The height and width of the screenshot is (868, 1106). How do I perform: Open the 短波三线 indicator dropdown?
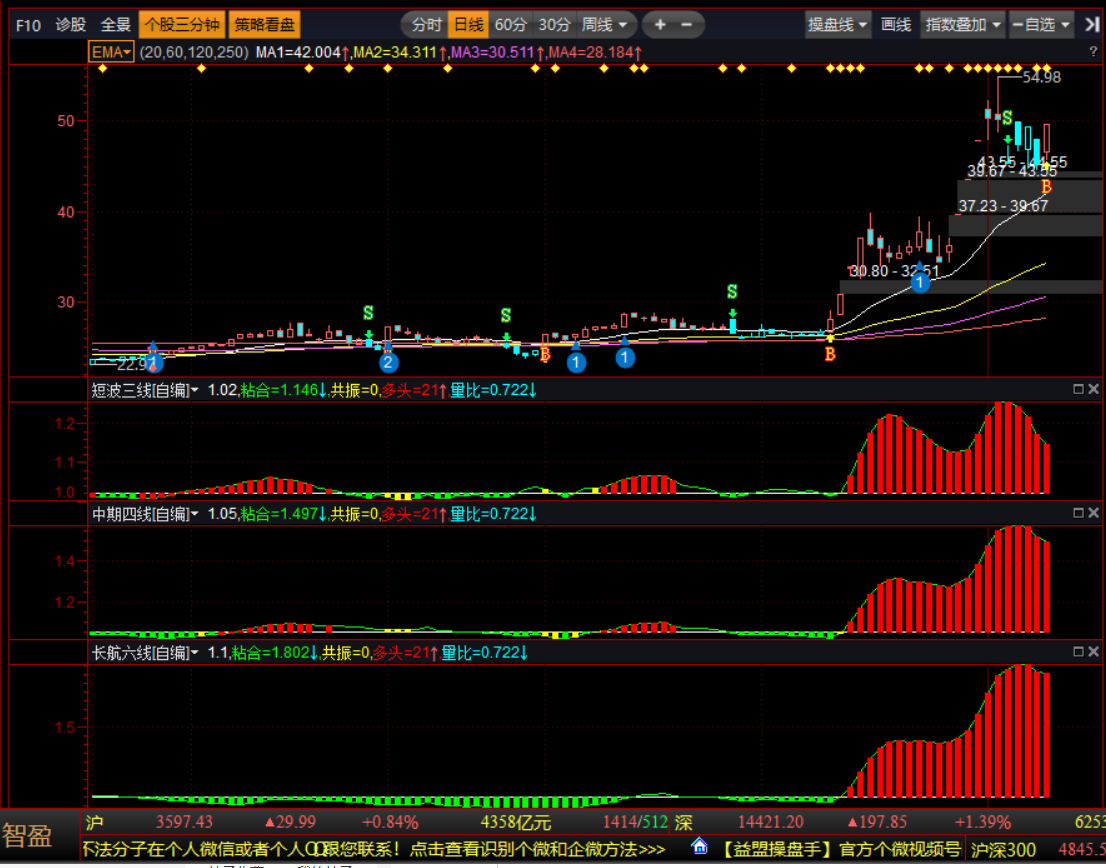click(145, 390)
